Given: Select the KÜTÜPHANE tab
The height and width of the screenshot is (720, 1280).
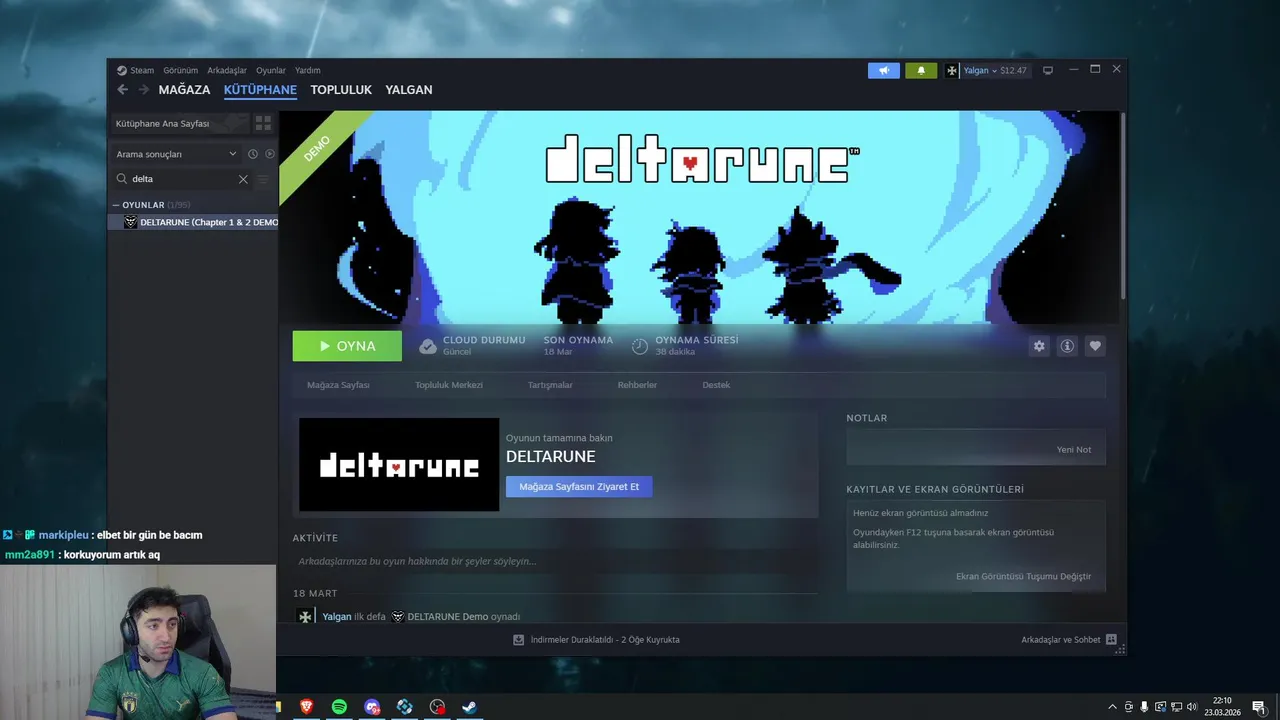Looking at the screenshot, I should (260, 90).
